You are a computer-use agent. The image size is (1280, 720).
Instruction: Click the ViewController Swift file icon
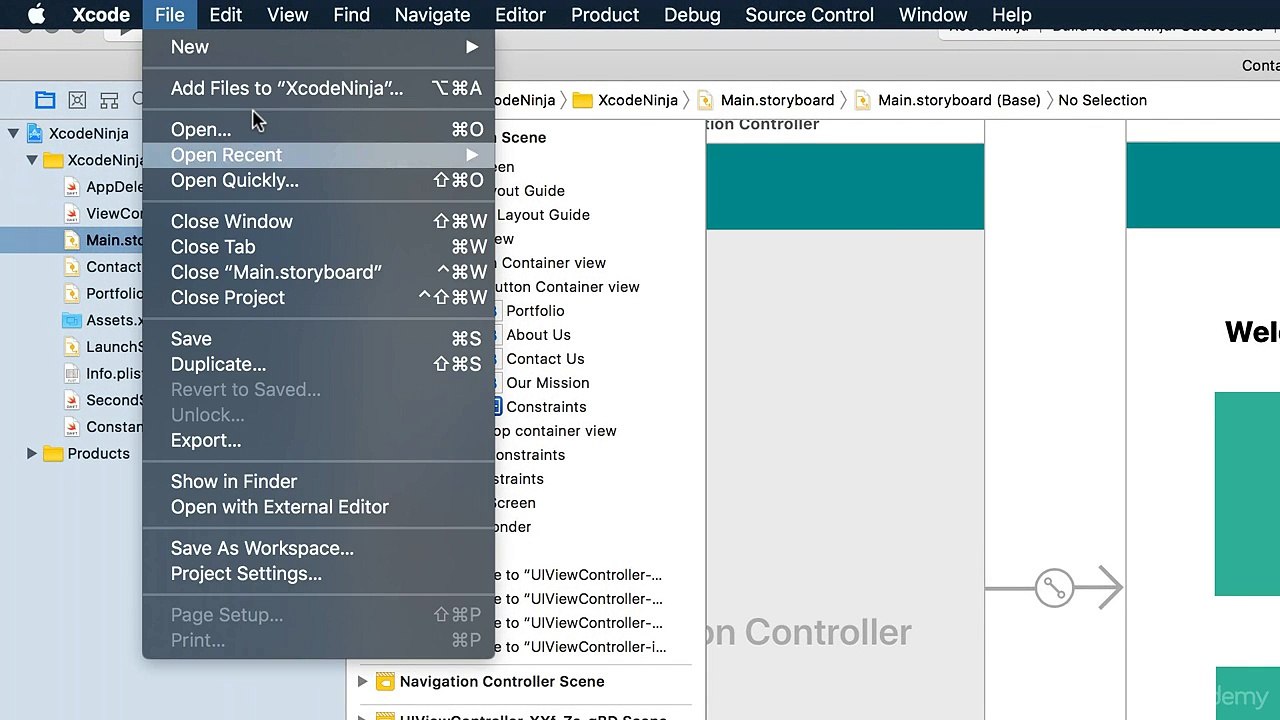tap(71, 213)
